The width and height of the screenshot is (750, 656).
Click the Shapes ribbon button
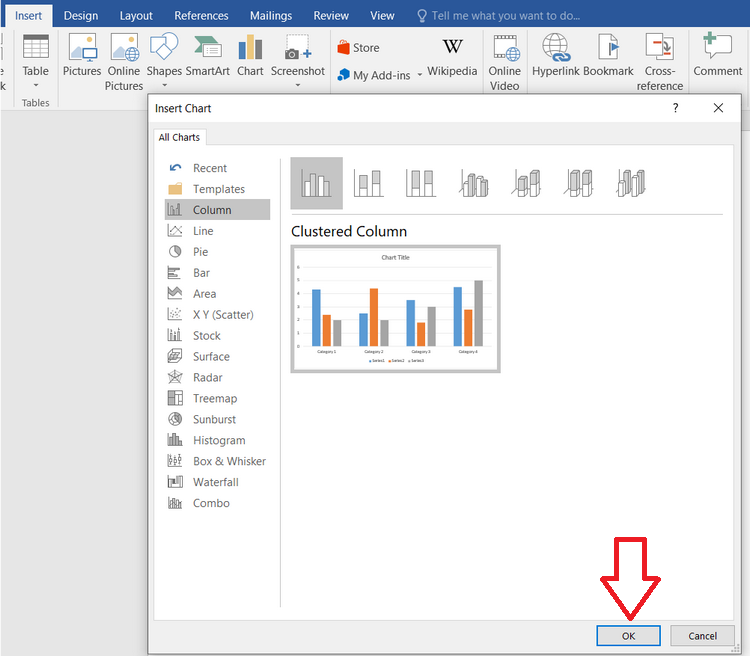[164, 56]
